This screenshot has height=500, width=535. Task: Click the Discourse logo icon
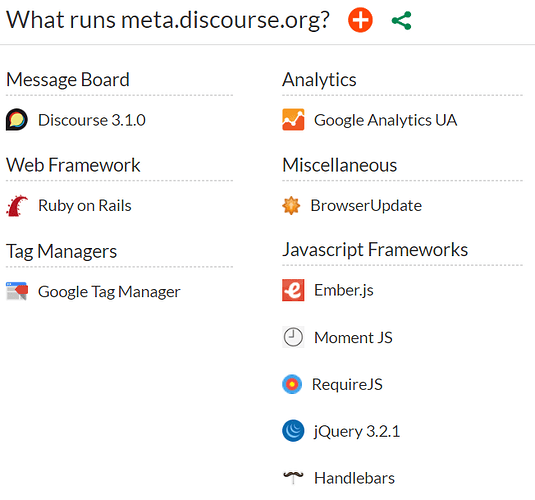[17, 119]
